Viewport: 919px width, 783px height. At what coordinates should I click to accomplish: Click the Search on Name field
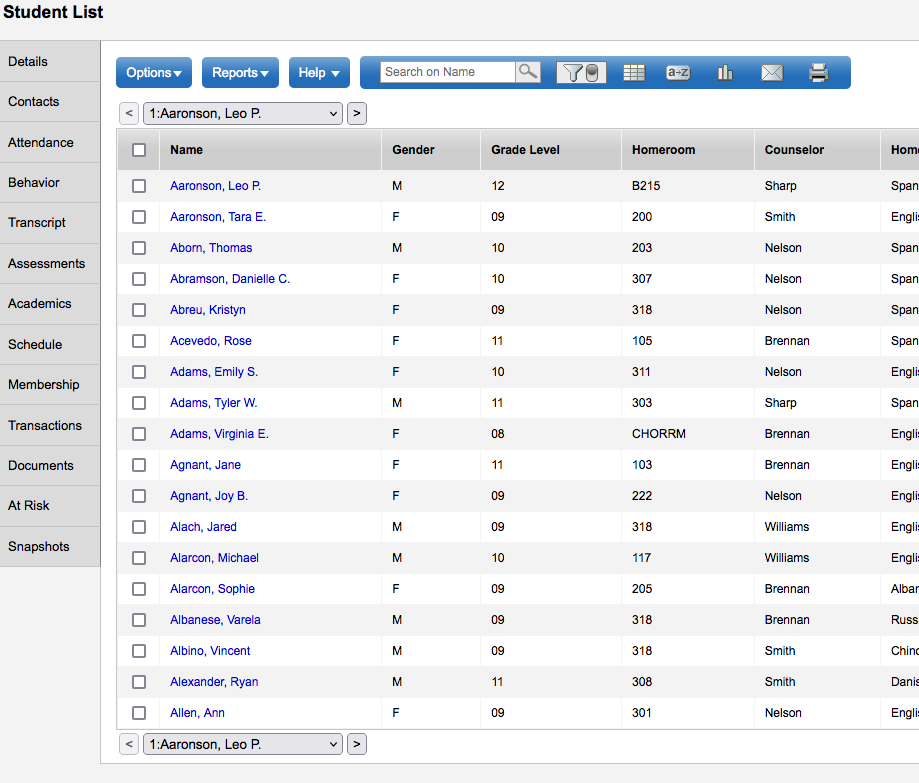click(x=448, y=72)
